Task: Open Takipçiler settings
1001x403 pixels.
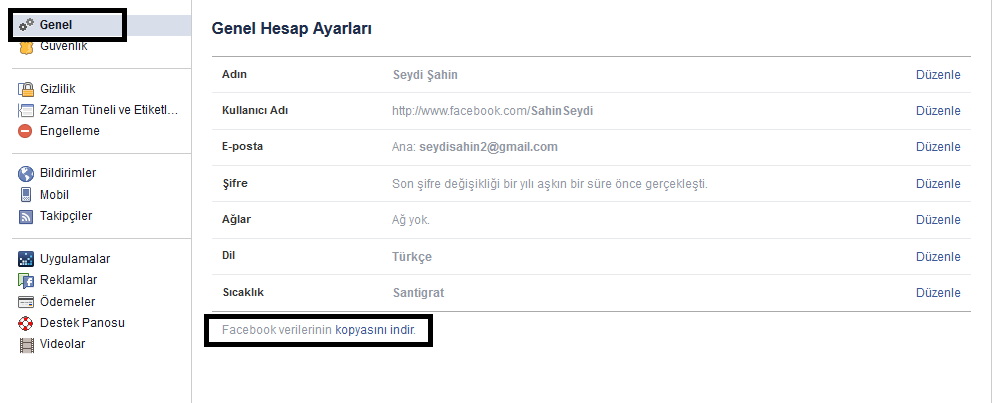Action: coord(66,216)
